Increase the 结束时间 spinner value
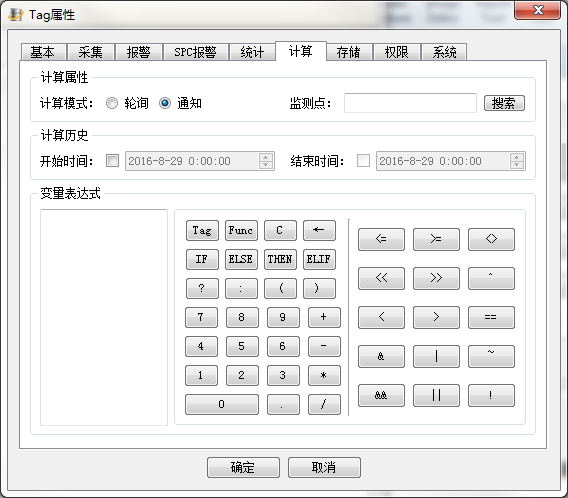The width and height of the screenshot is (568, 498). [517, 157]
